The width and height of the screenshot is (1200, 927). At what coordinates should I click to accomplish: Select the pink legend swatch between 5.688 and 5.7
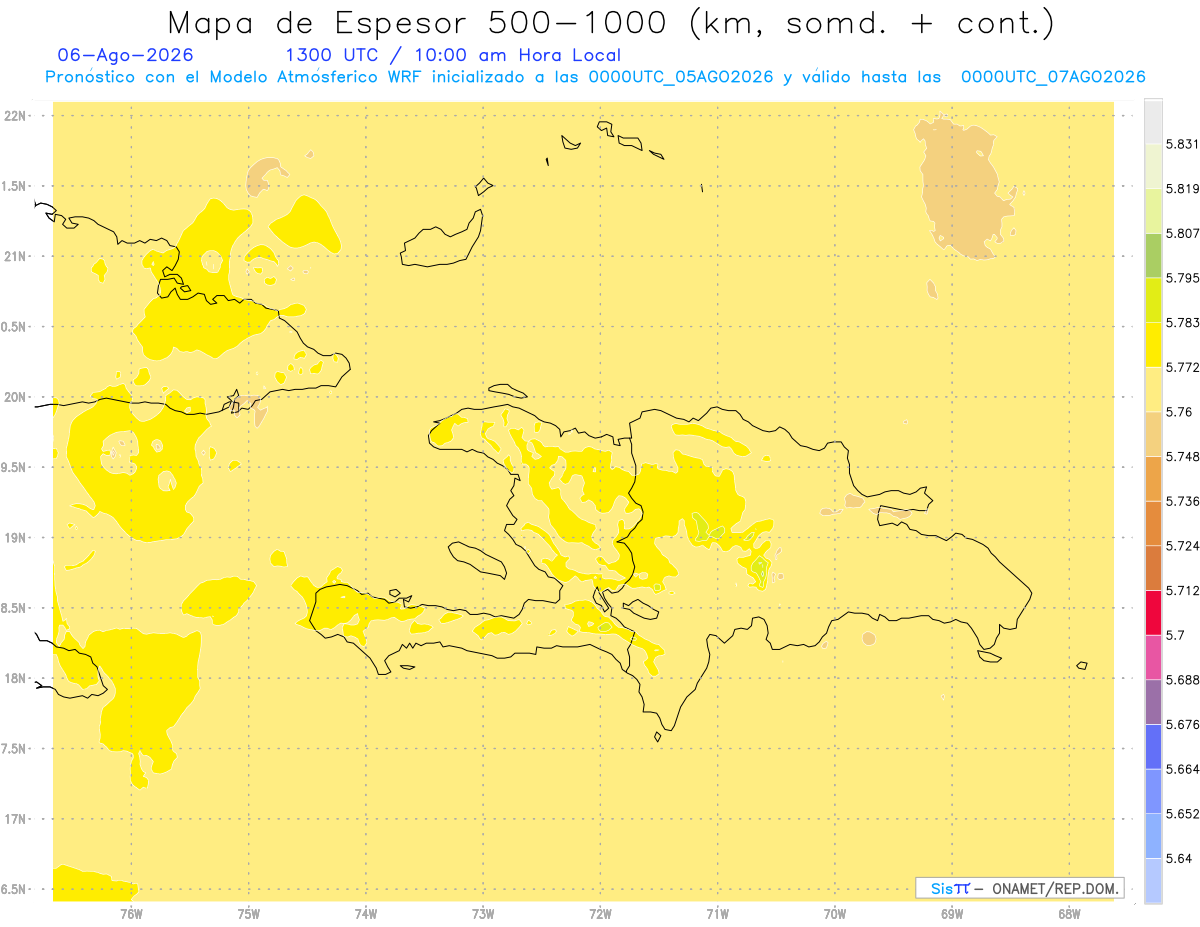1153,657
